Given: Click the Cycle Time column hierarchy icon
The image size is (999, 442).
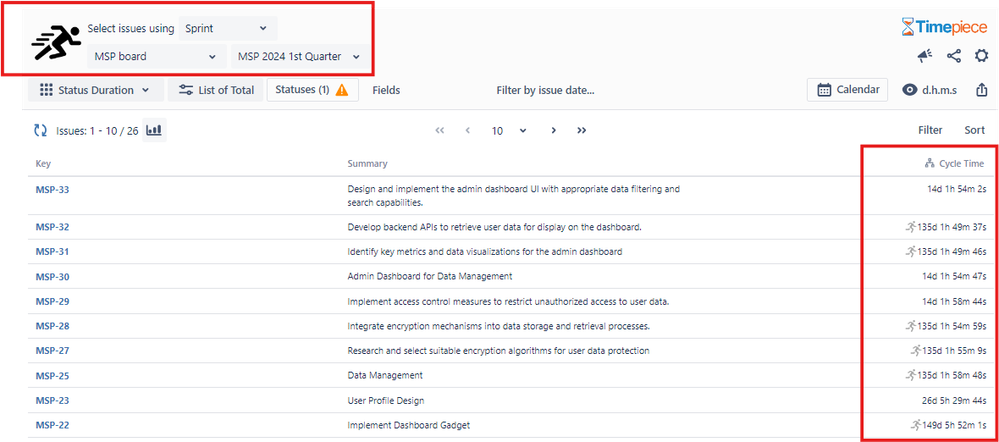Looking at the screenshot, I should tap(930, 164).
